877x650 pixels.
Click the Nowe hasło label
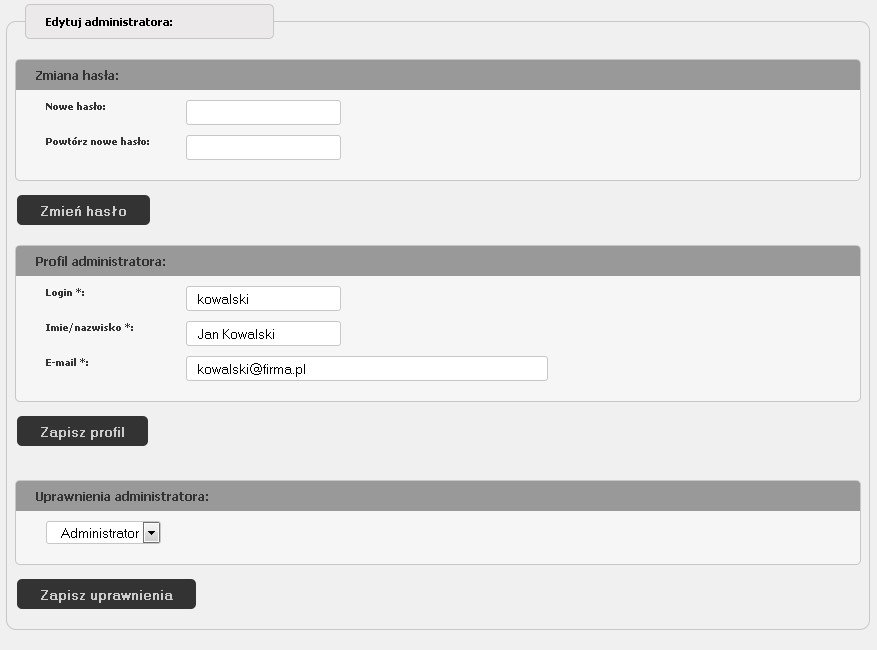click(x=76, y=106)
